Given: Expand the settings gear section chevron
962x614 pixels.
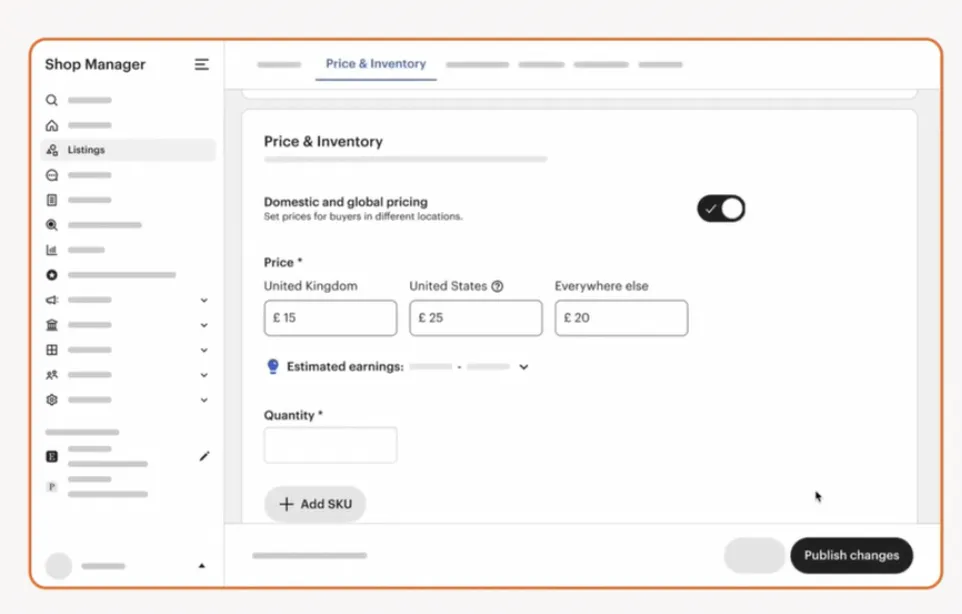Looking at the screenshot, I should click(204, 400).
